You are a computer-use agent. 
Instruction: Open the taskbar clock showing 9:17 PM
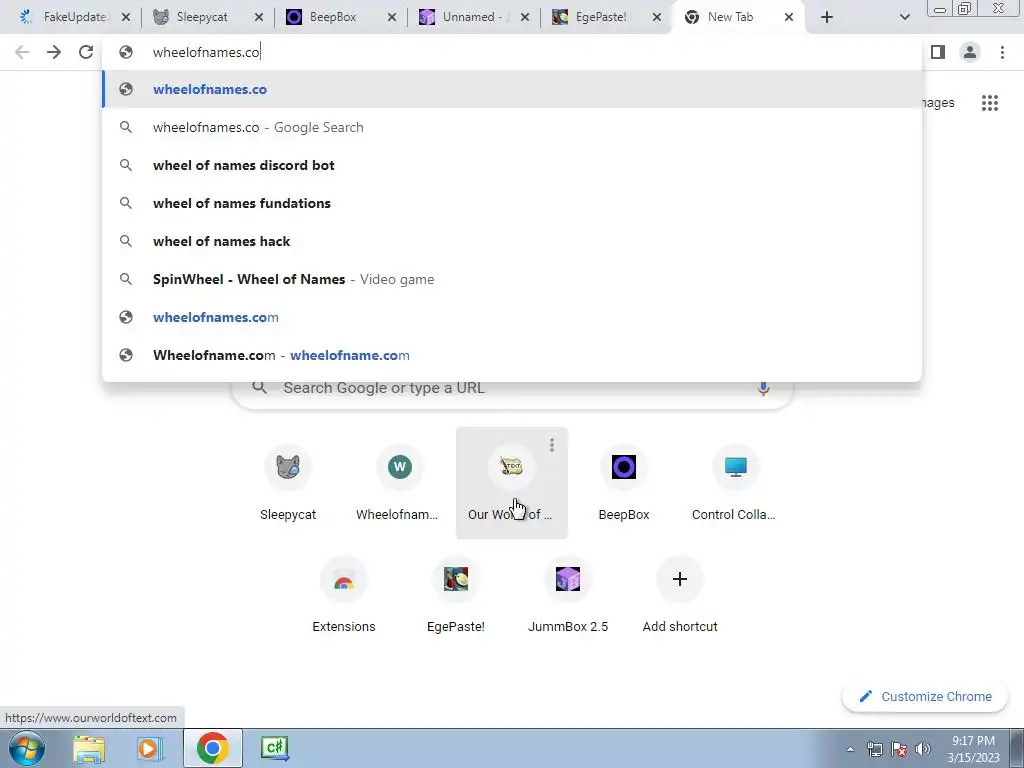(x=973, y=749)
